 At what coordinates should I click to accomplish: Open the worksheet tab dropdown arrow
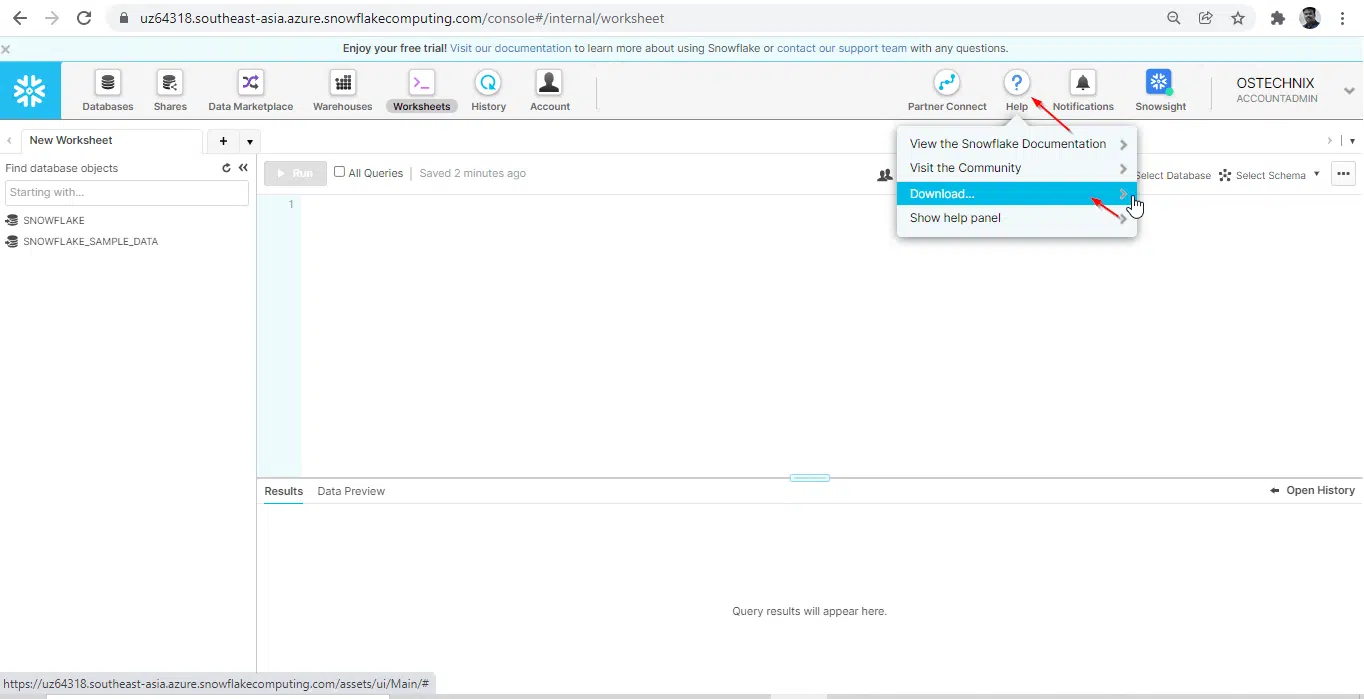249,142
